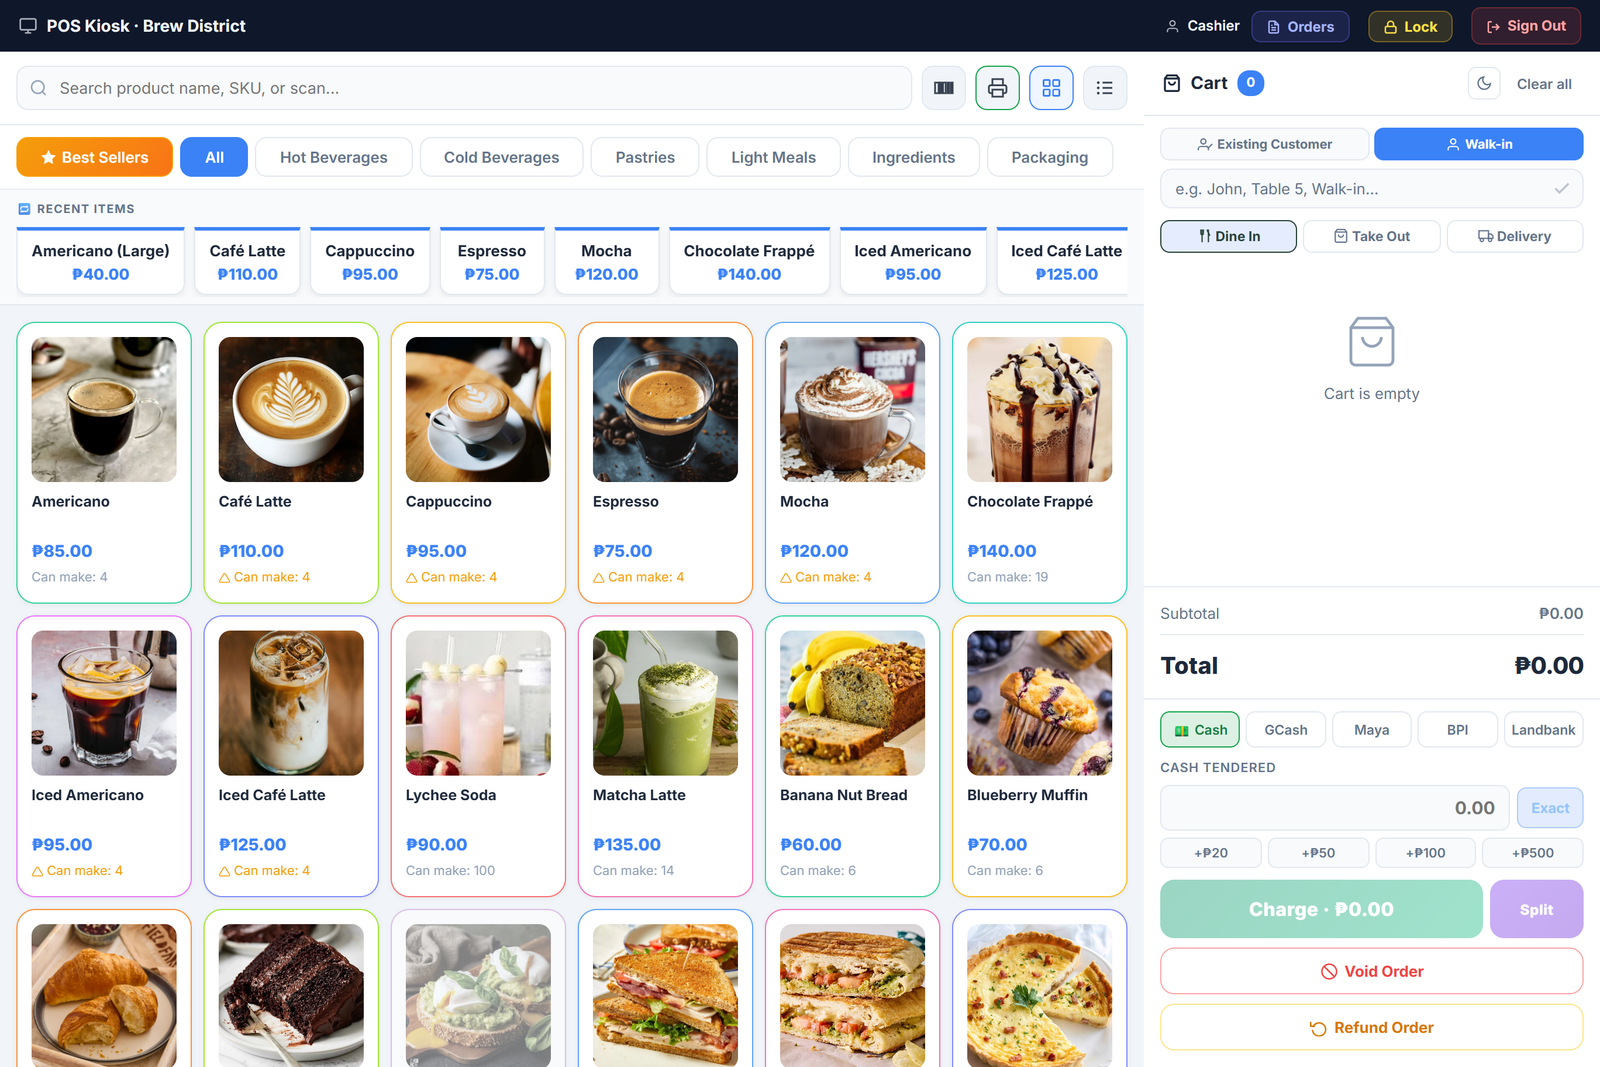Click the cash tendered amount field
Screen dimensions: 1600x1067
pyautogui.click(x=1335, y=808)
